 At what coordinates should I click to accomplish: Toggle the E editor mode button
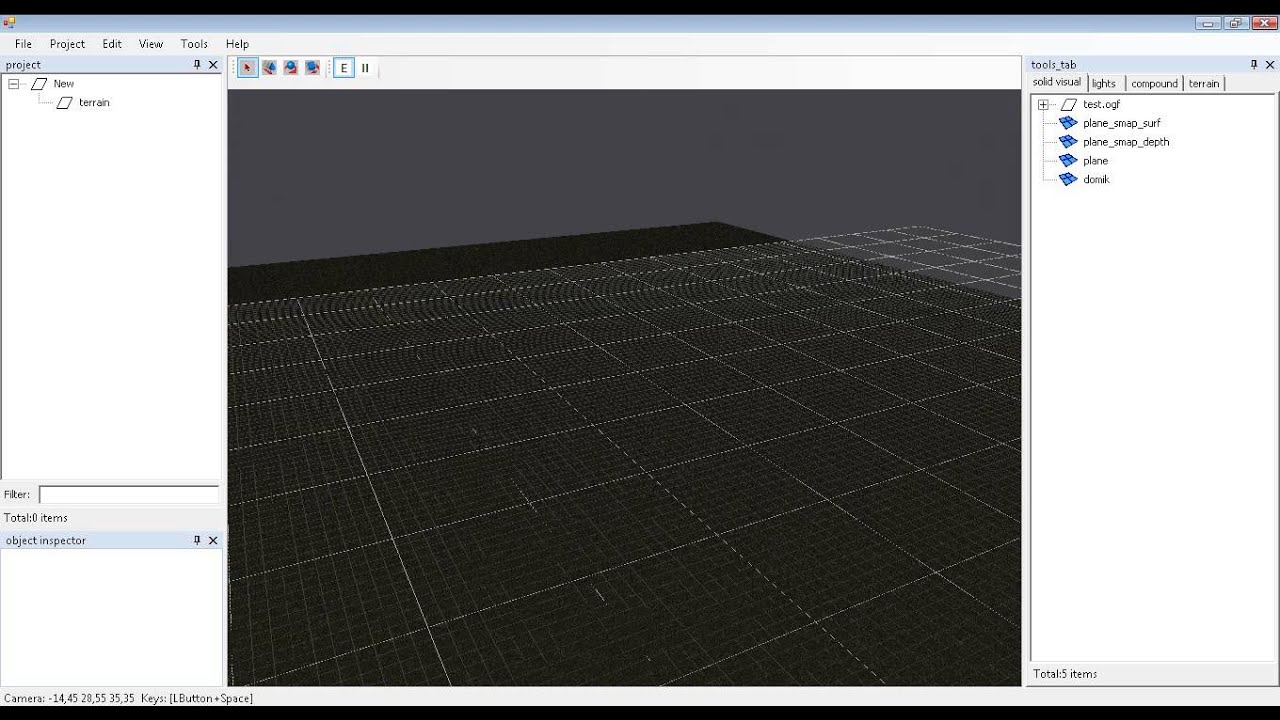point(344,68)
